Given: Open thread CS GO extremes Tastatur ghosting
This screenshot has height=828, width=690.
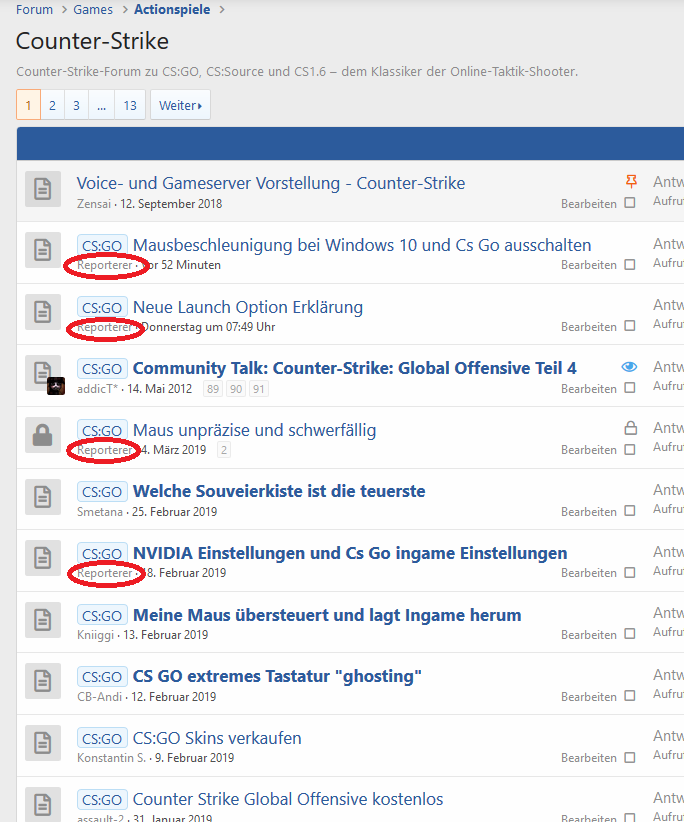Looking at the screenshot, I should click(x=277, y=676).
